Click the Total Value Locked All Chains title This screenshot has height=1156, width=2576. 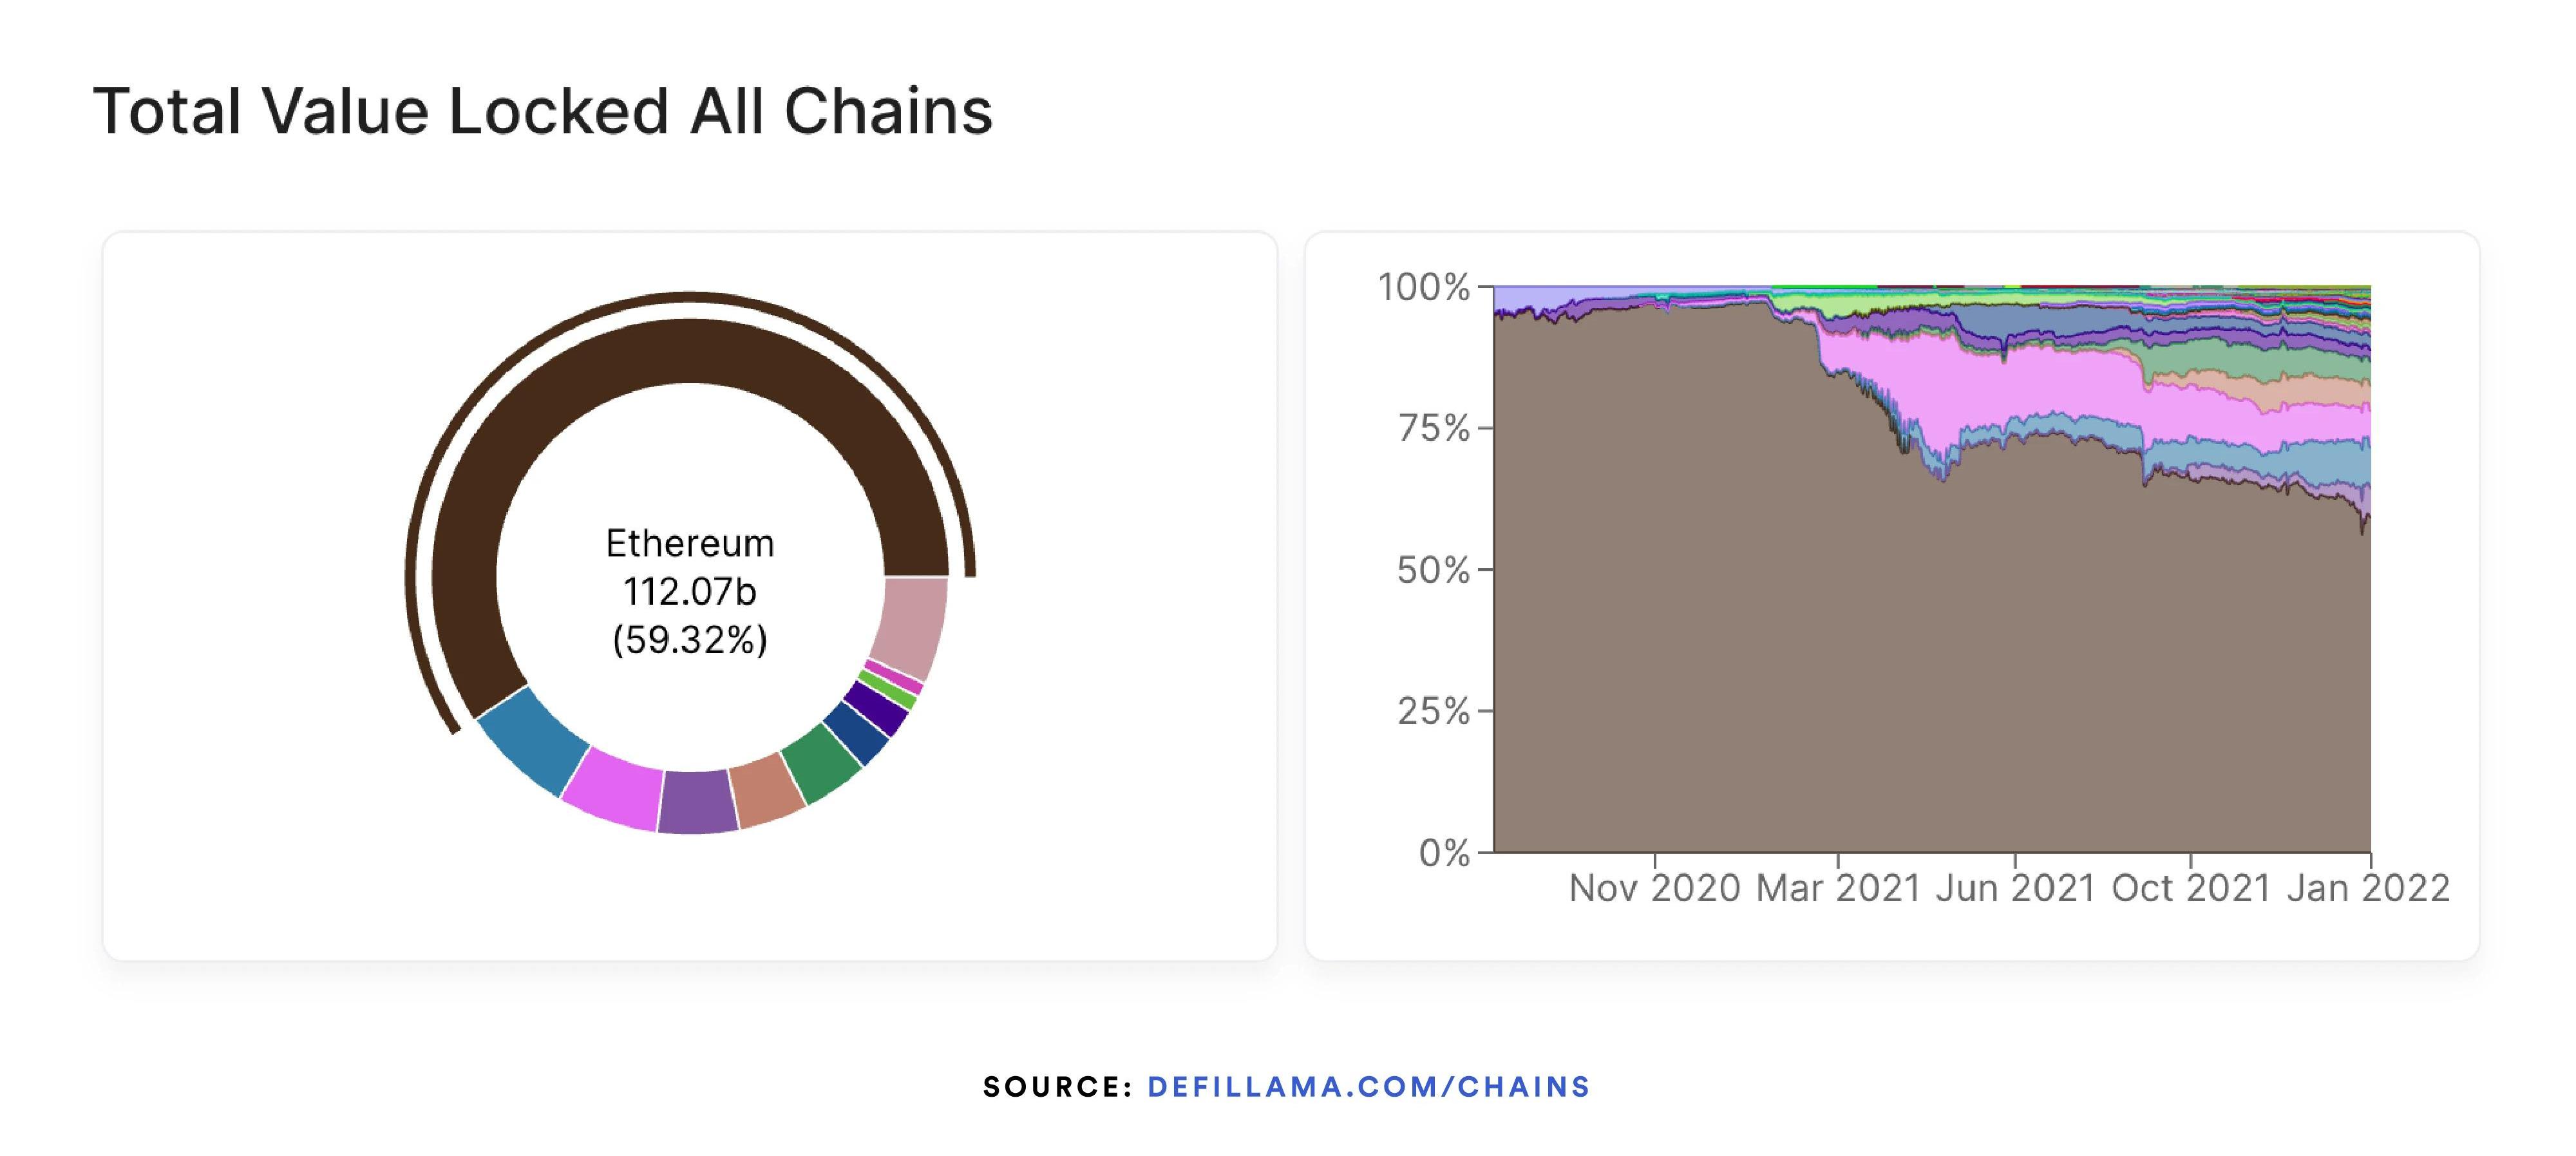(x=543, y=111)
